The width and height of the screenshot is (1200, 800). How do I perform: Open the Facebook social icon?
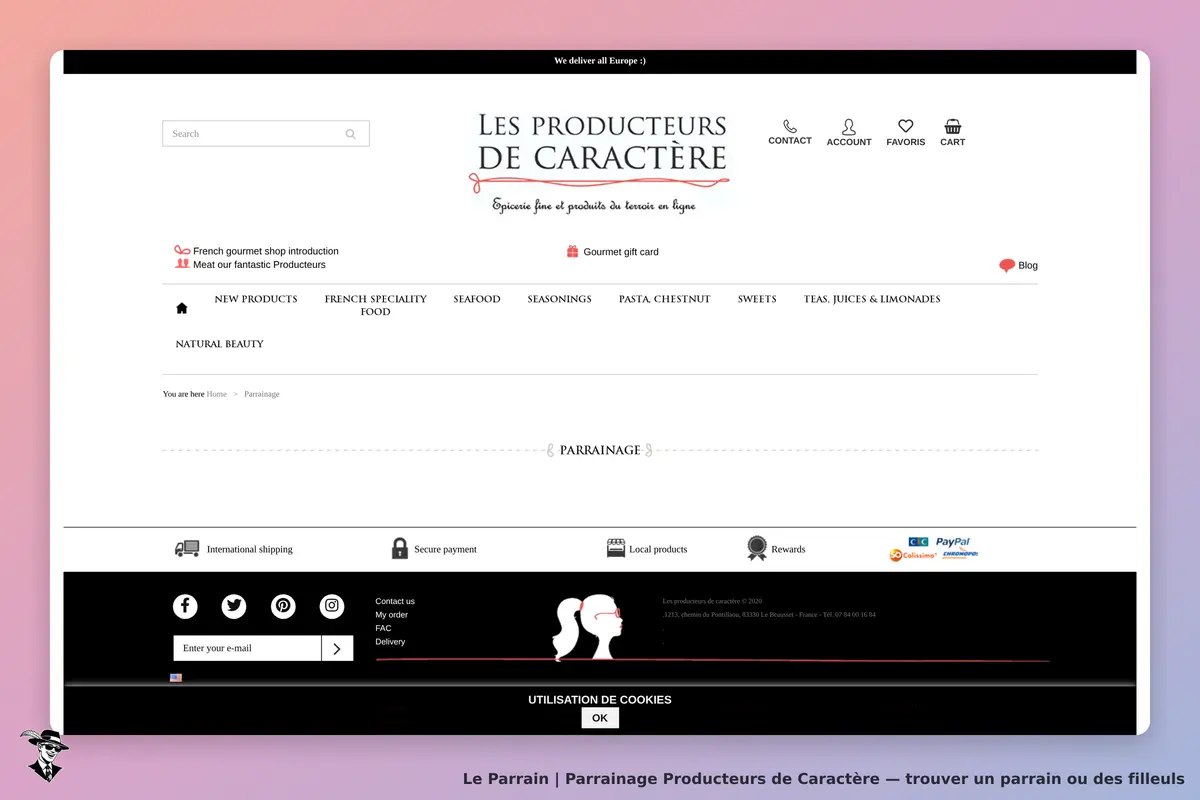pos(185,606)
